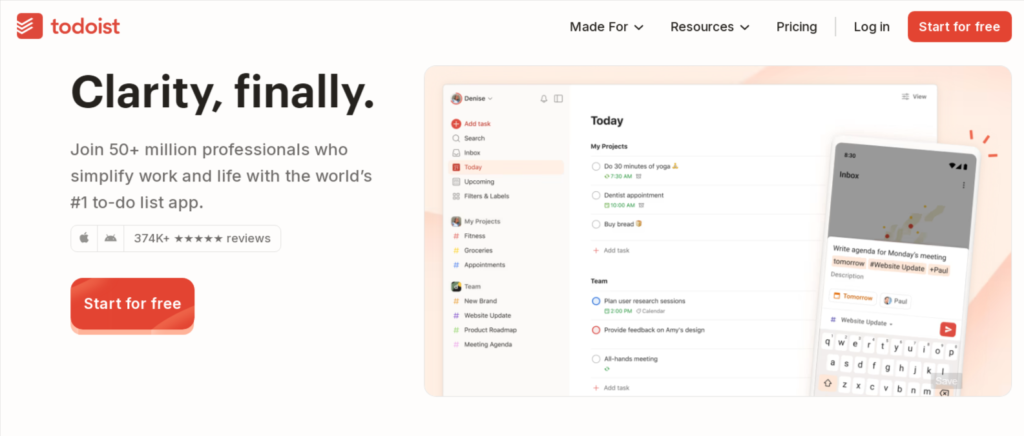Open the Meeting Agenda project
Screen dimensions: 1024x436
tap(488, 345)
